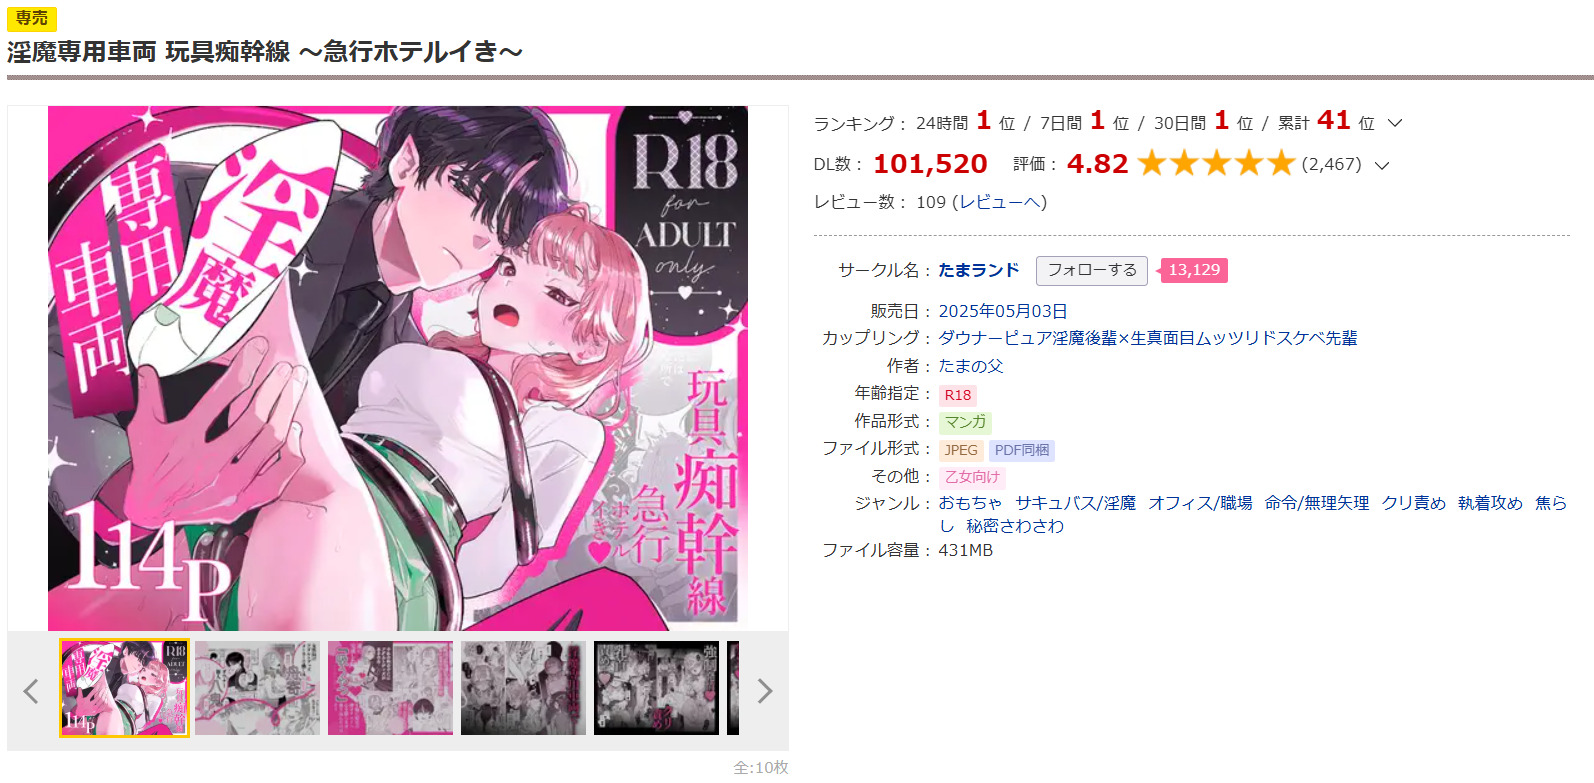Click the 乙女向け tag
The image size is (1594, 783).
tap(972, 477)
